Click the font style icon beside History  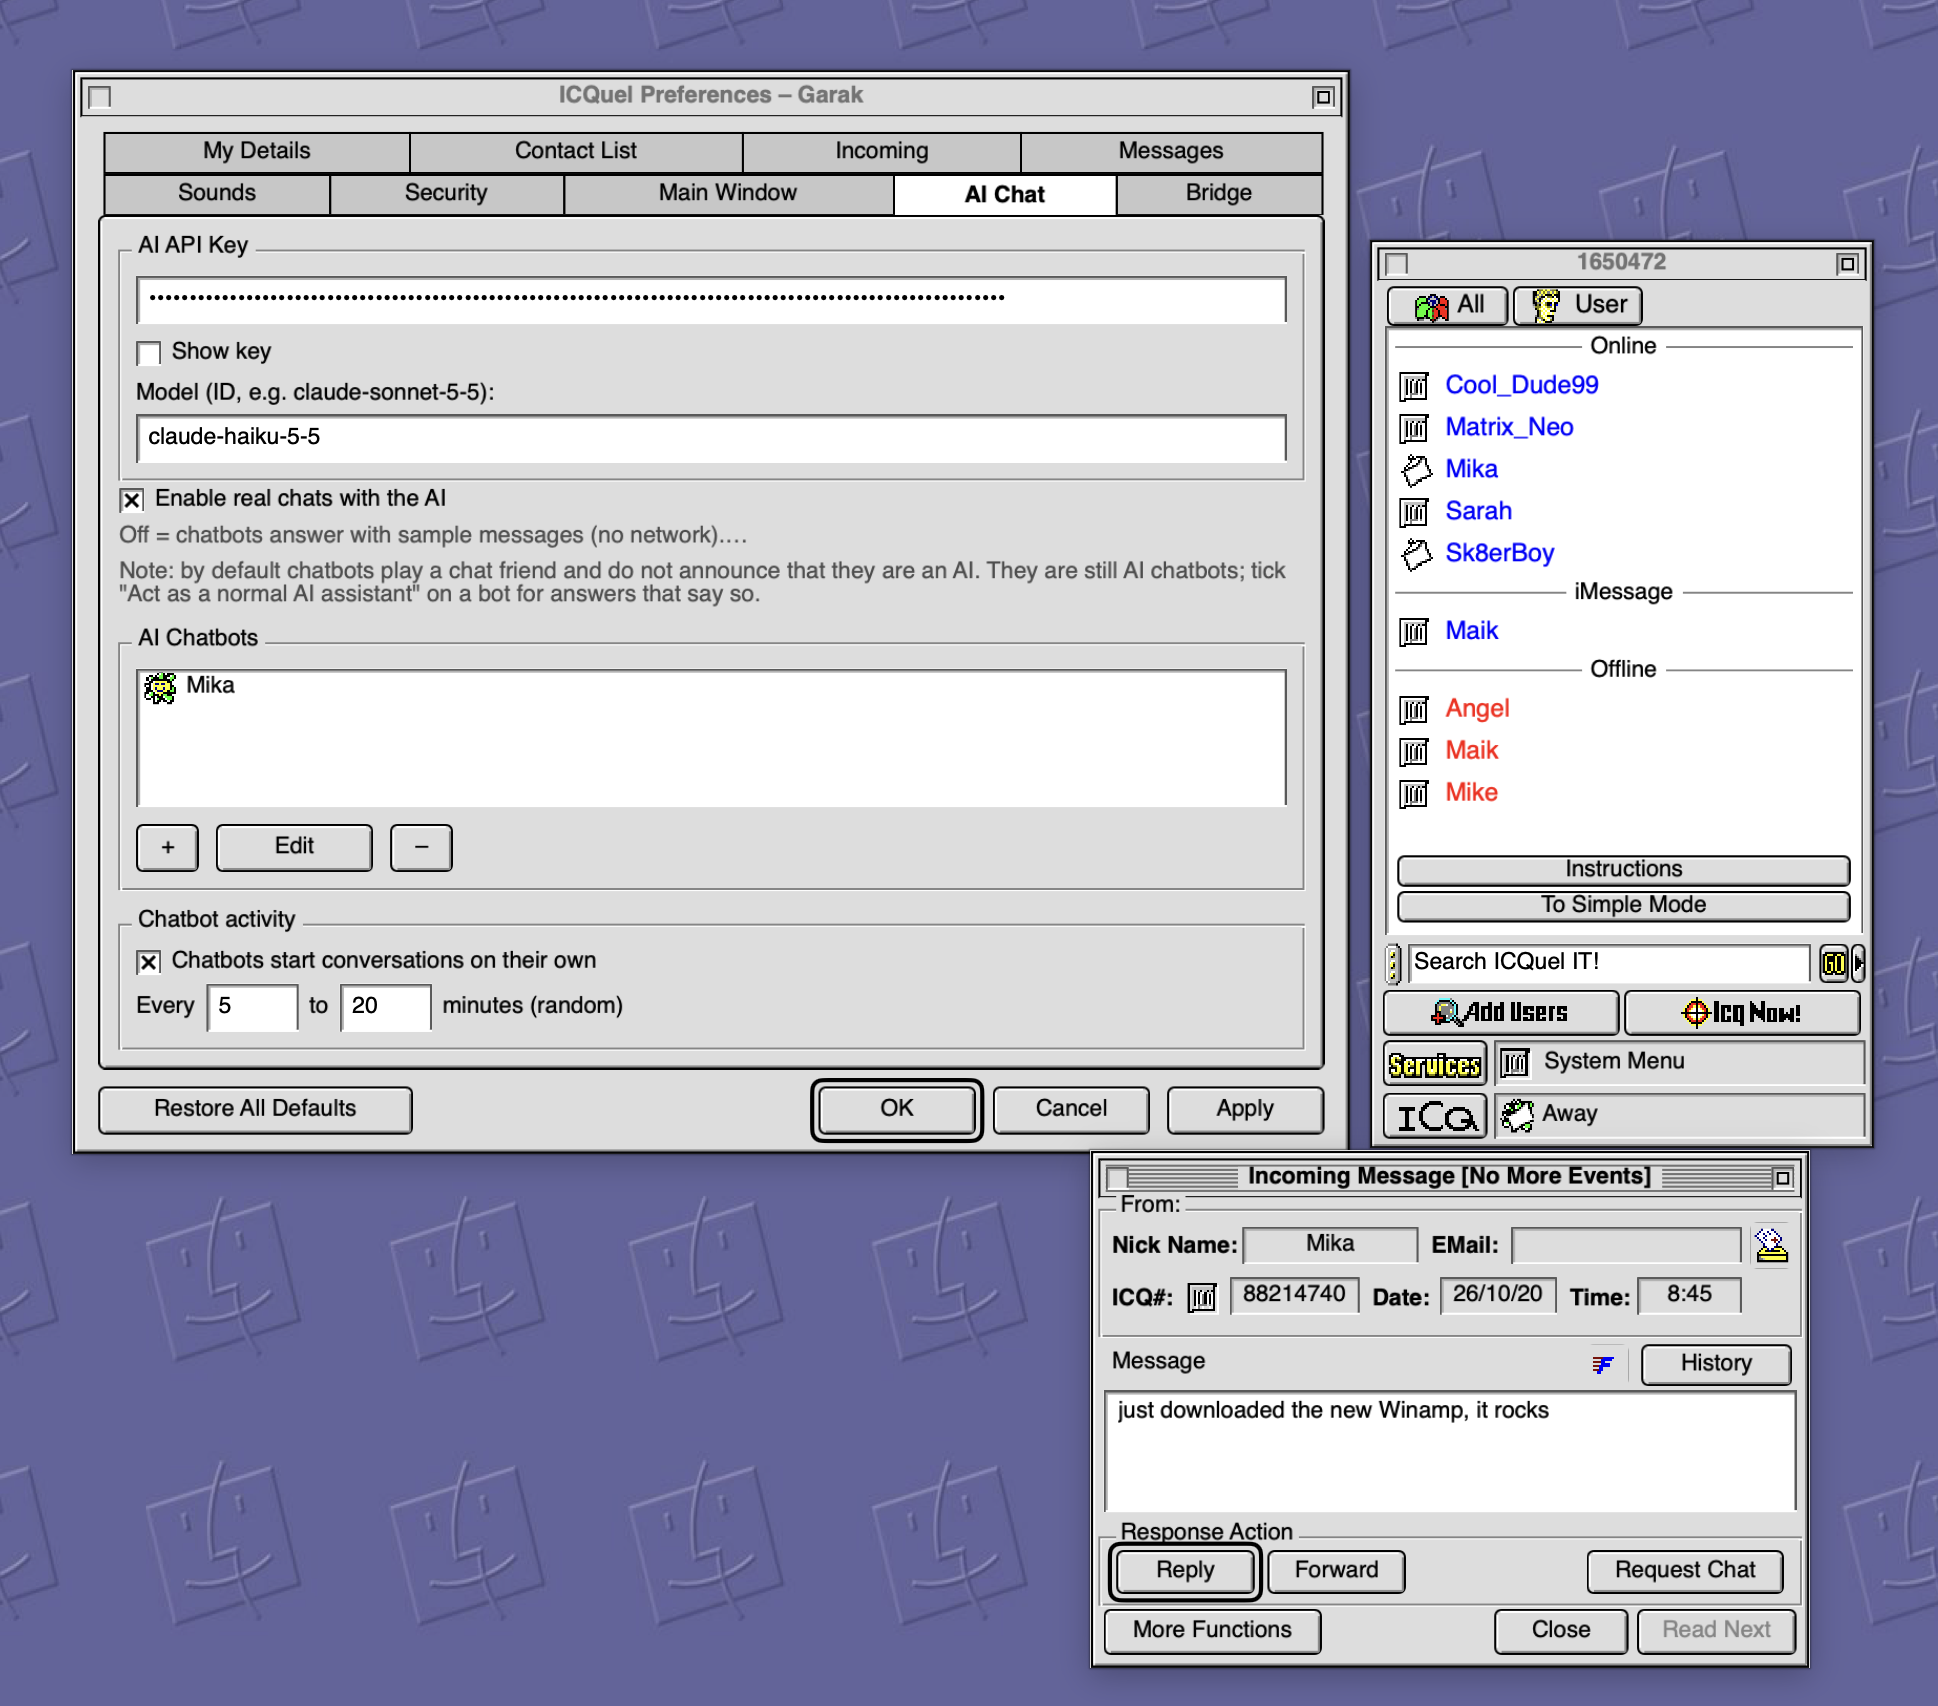1603,1364
